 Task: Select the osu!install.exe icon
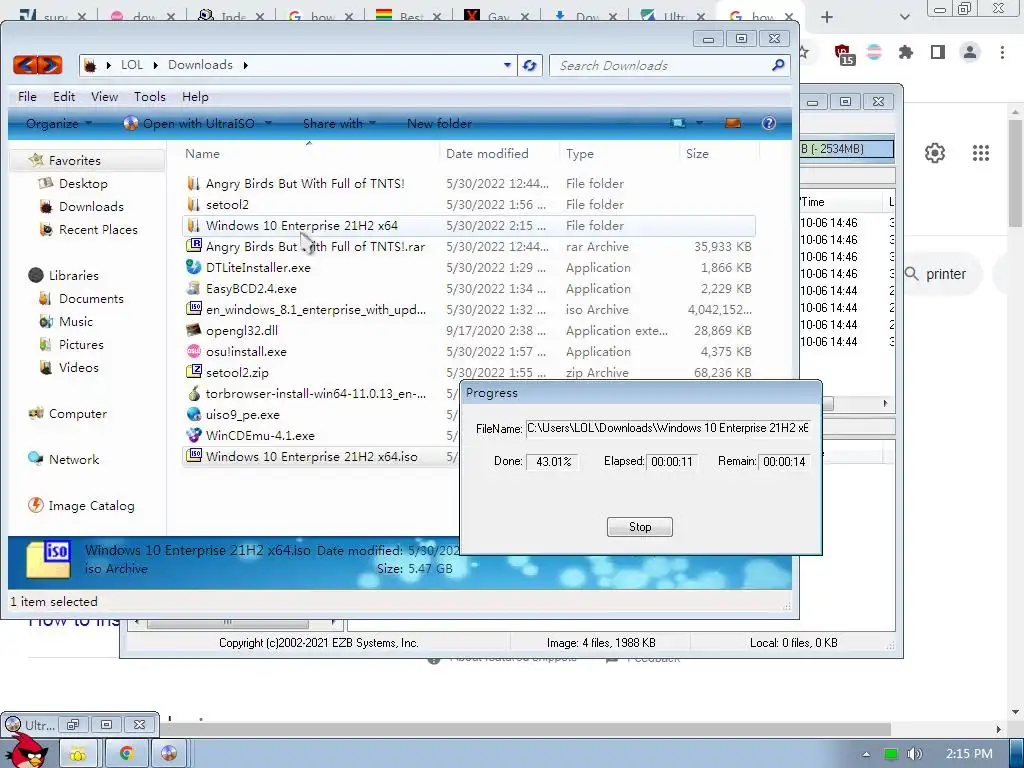click(x=193, y=351)
